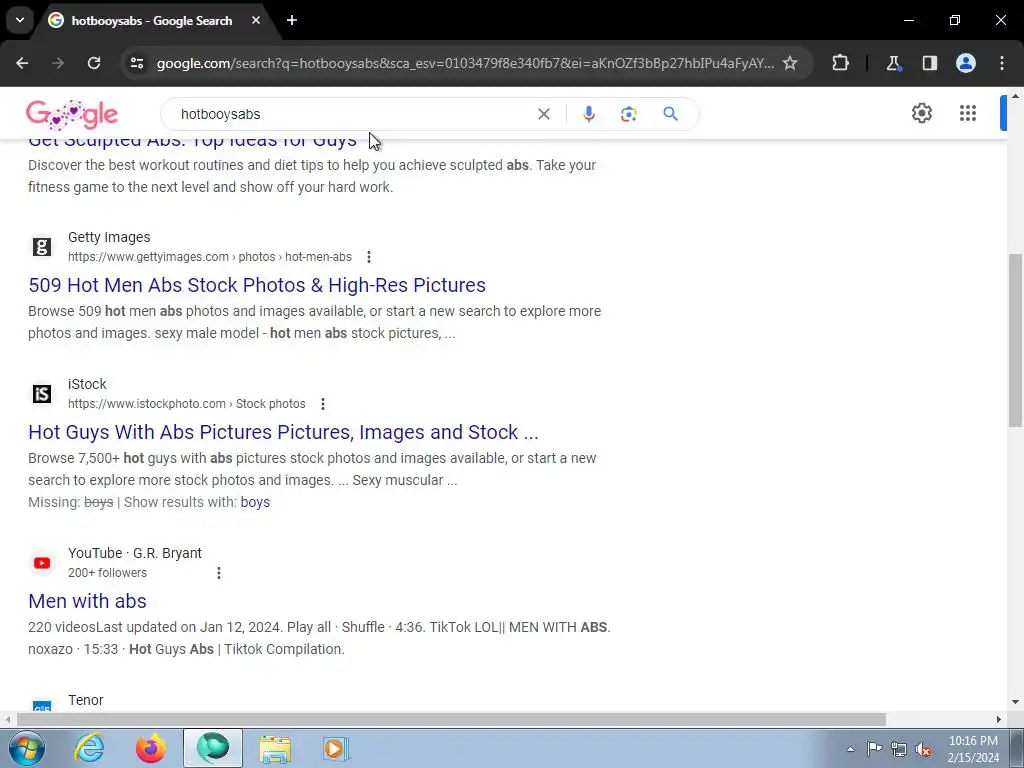
Task: Click the YouTube favicon
Action: pos(42,563)
